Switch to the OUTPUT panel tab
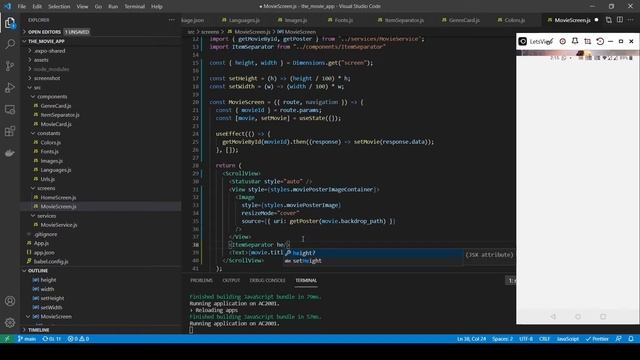 click(231, 280)
